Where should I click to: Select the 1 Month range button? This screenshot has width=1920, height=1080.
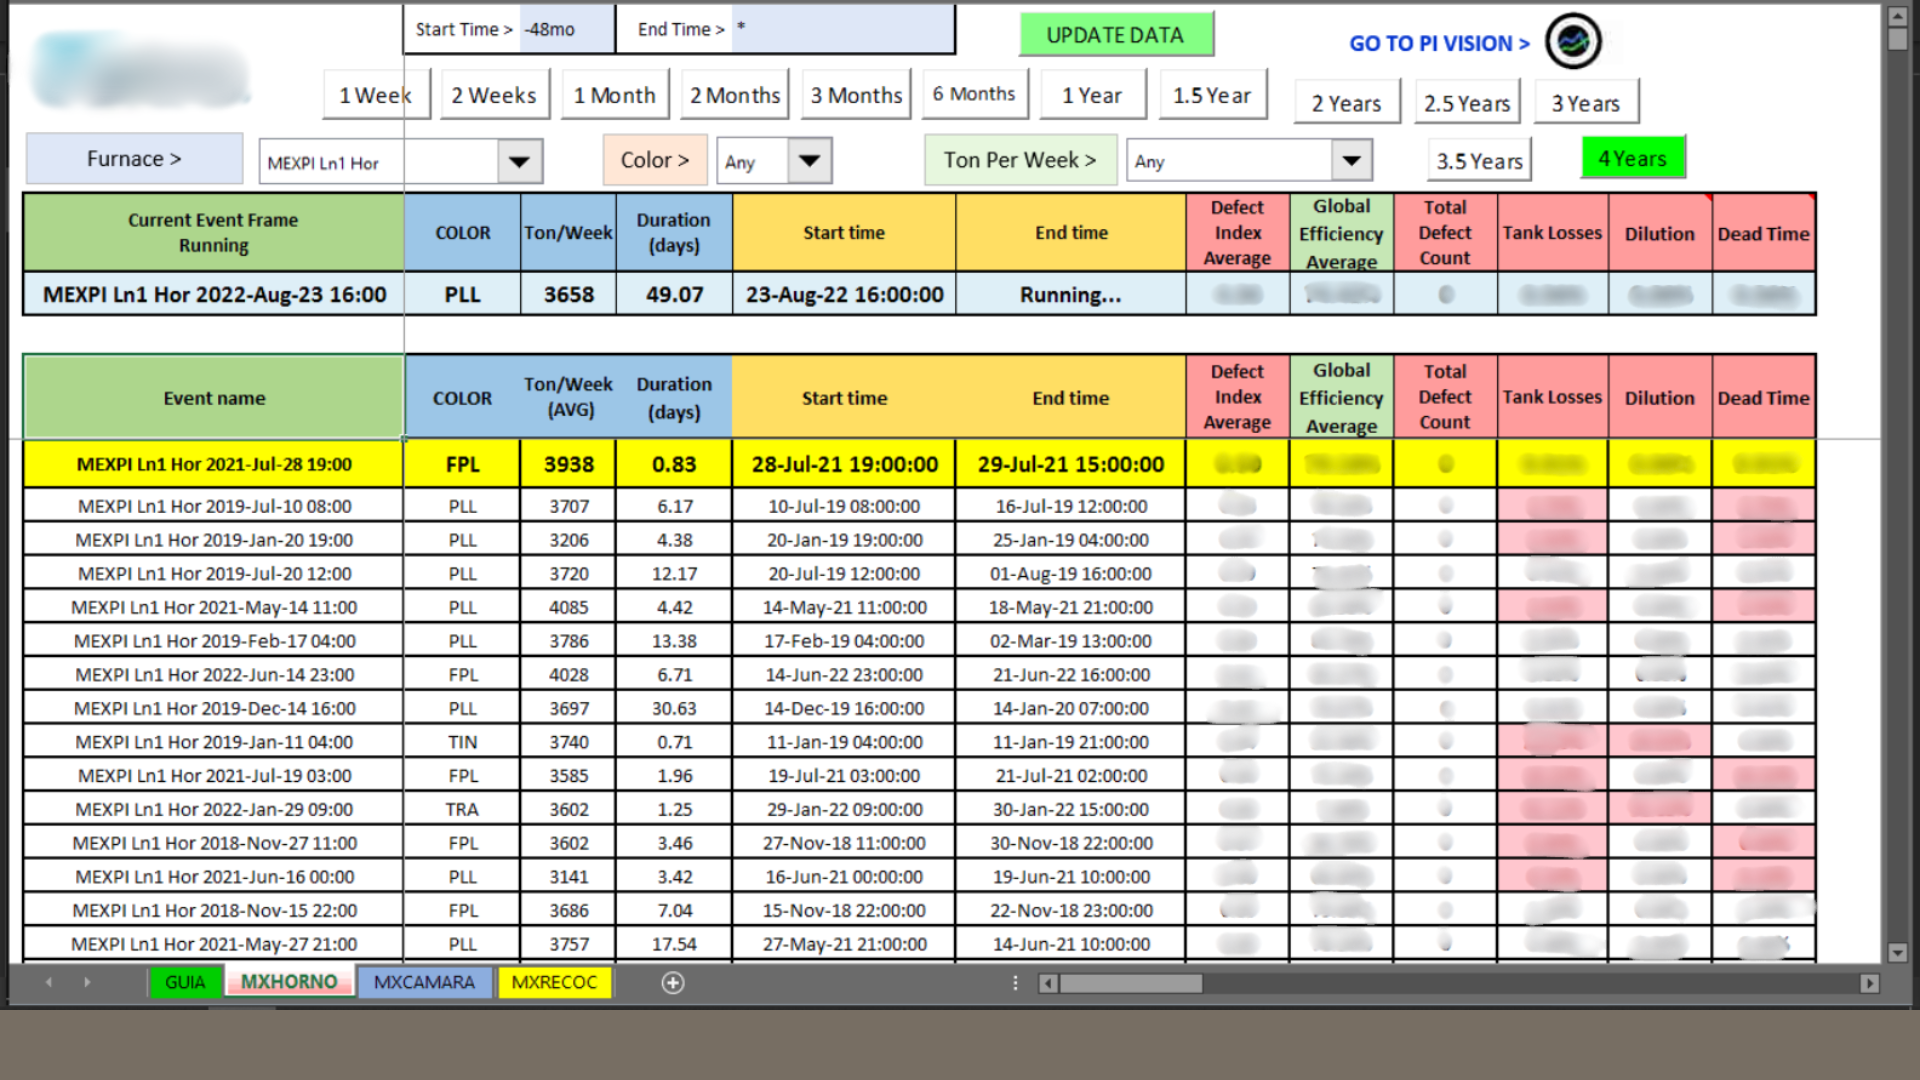pyautogui.click(x=614, y=95)
